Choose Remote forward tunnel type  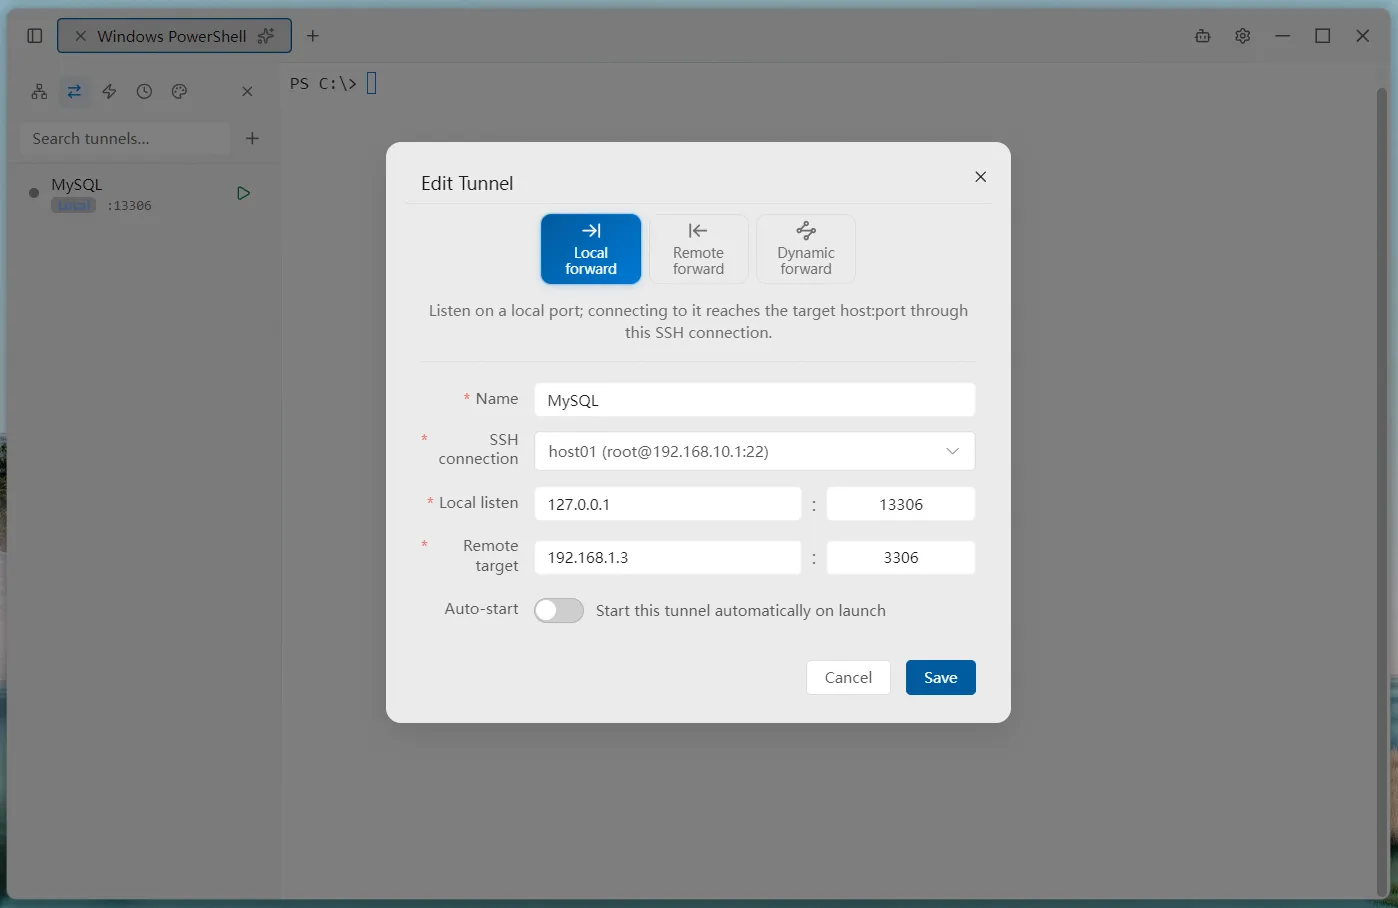point(698,249)
